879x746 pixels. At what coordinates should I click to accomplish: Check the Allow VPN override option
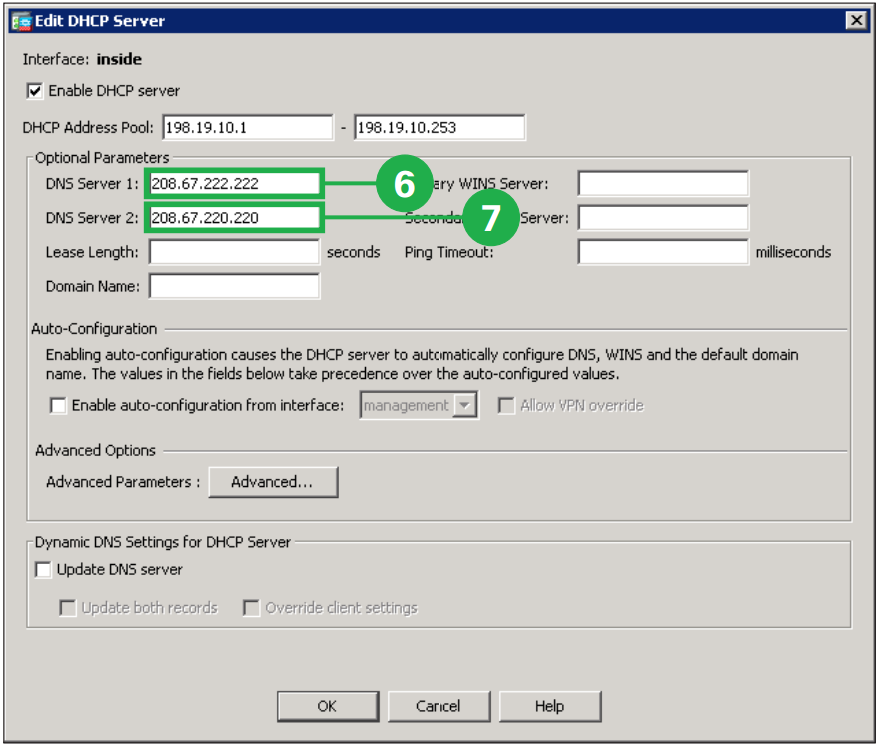pyautogui.click(x=506, y=406)
